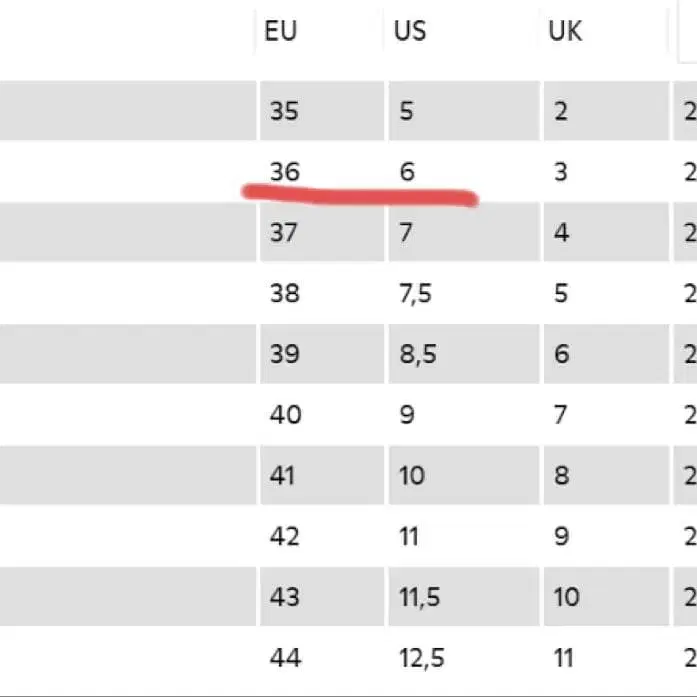This screenshot has width=697, height=697.
Task: Click the US size 8,5 cell
Action: tap(464, 354)
